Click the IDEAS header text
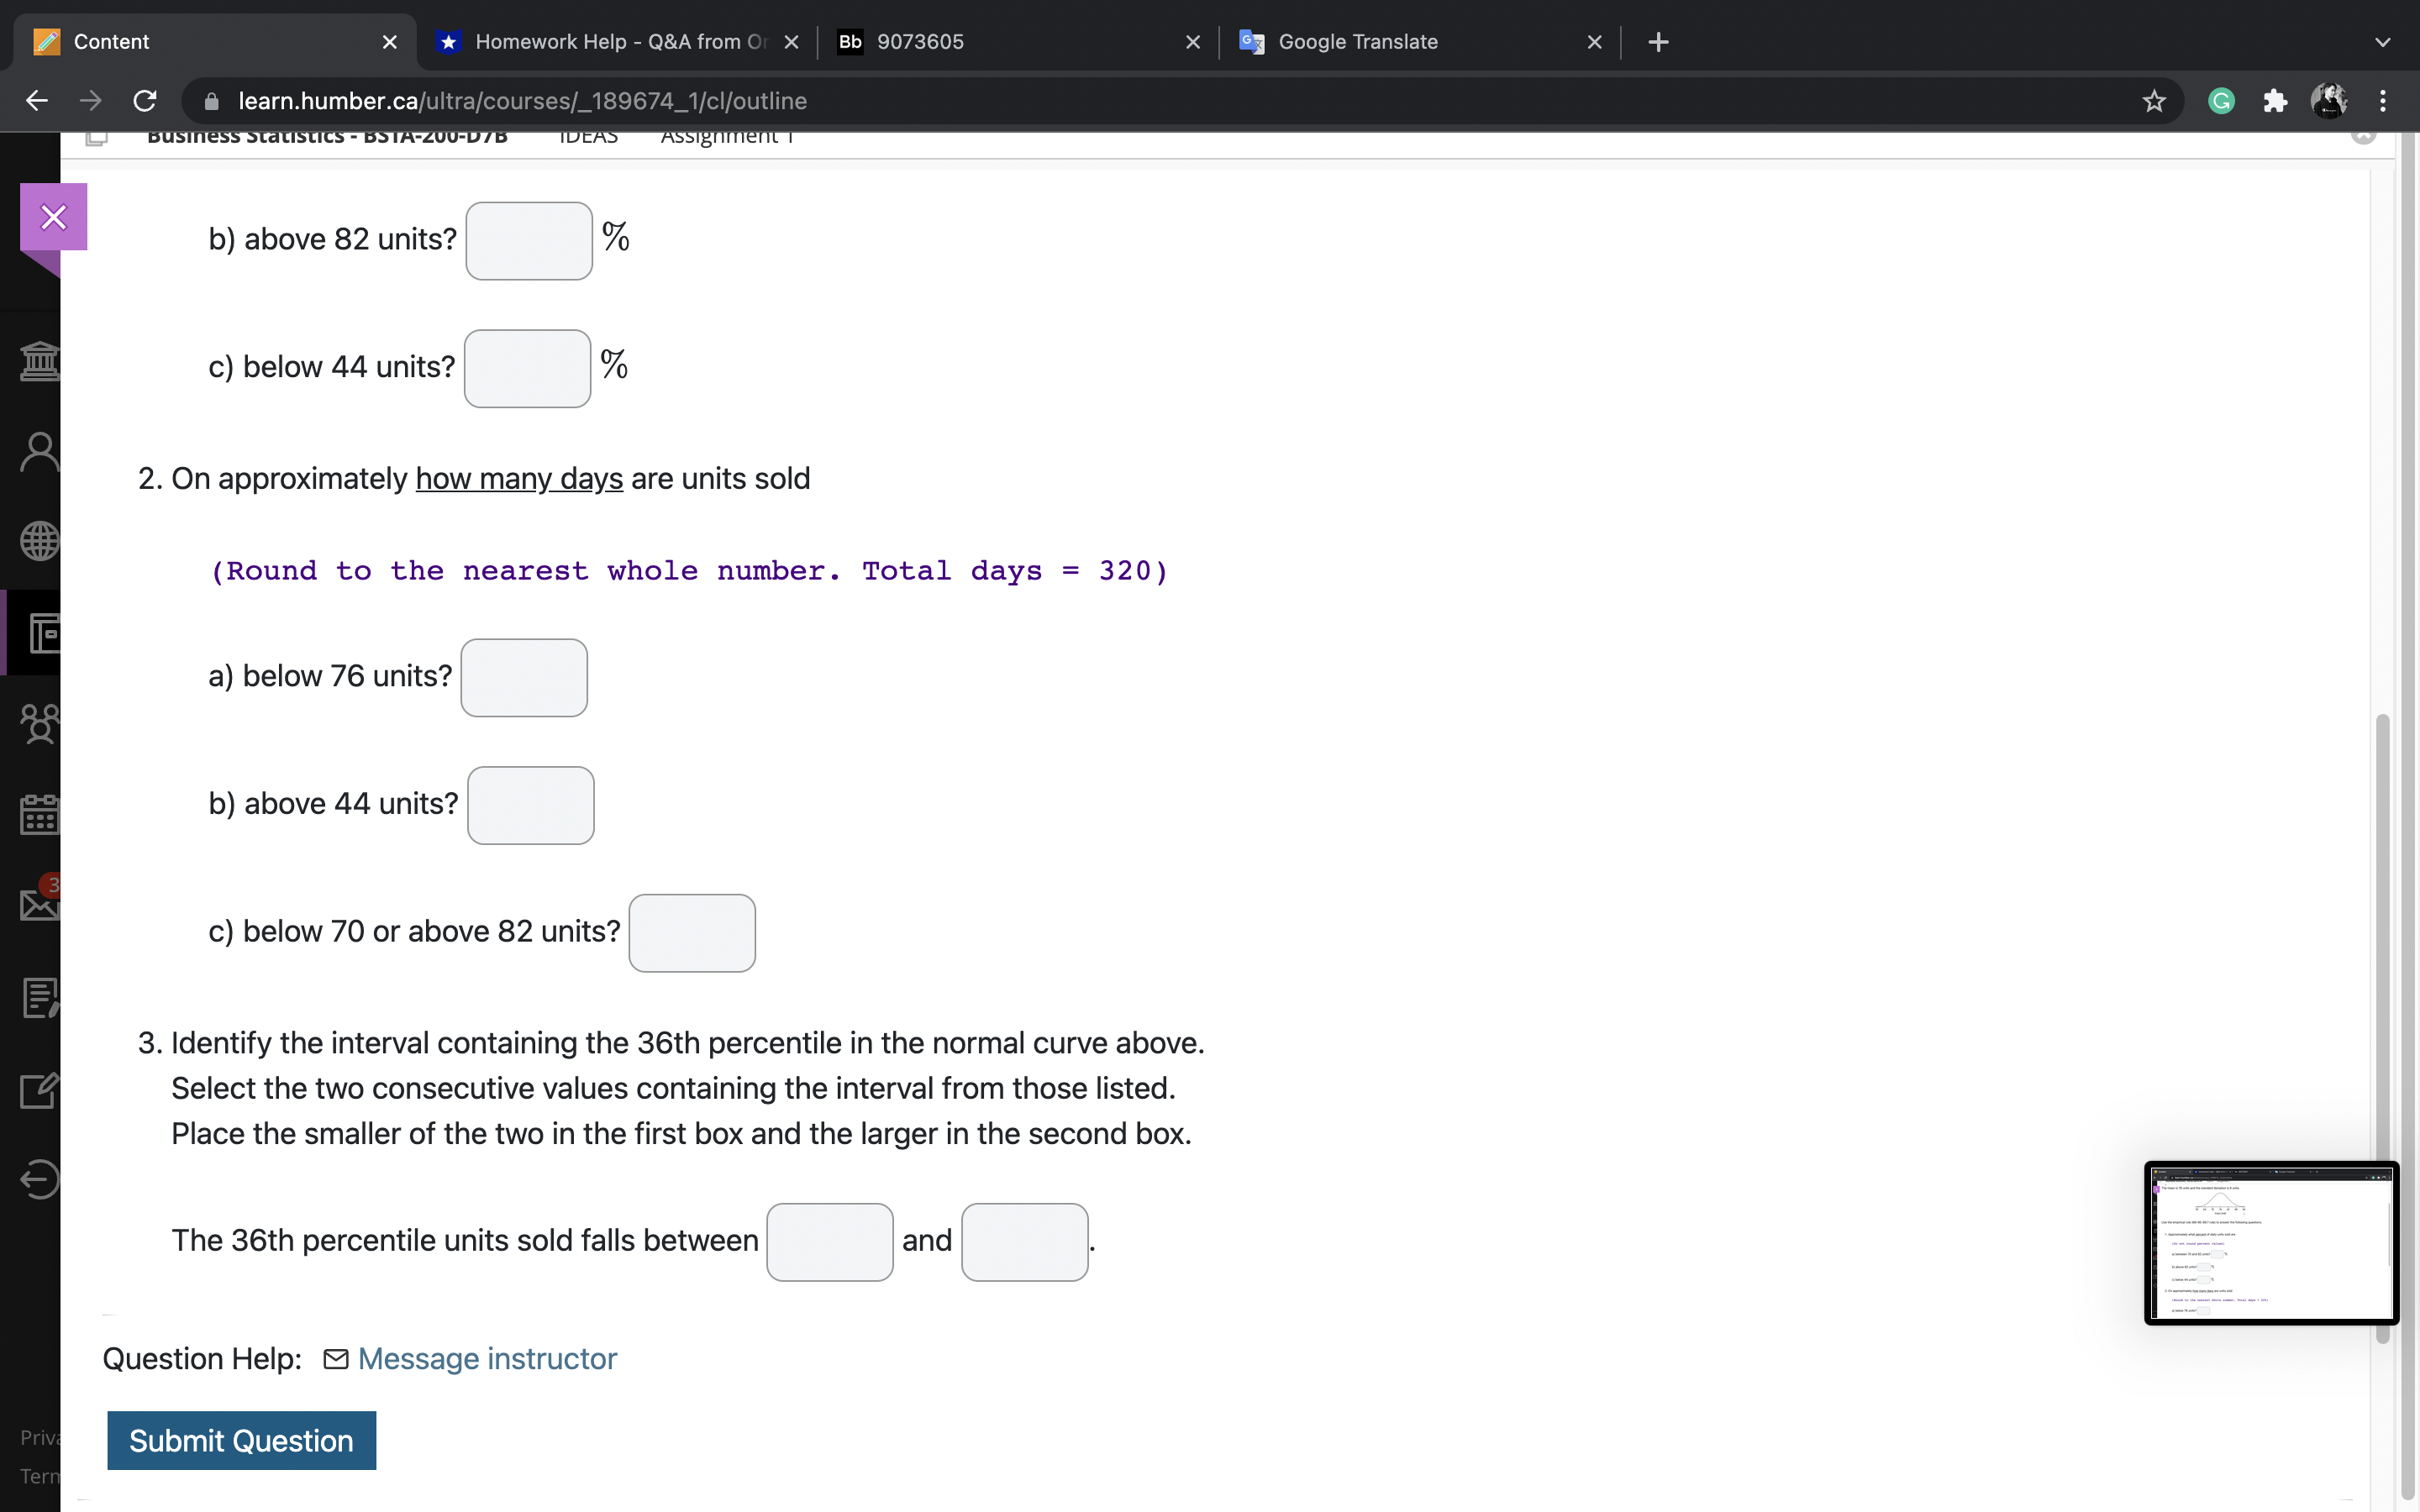 (x=588, y=138)
